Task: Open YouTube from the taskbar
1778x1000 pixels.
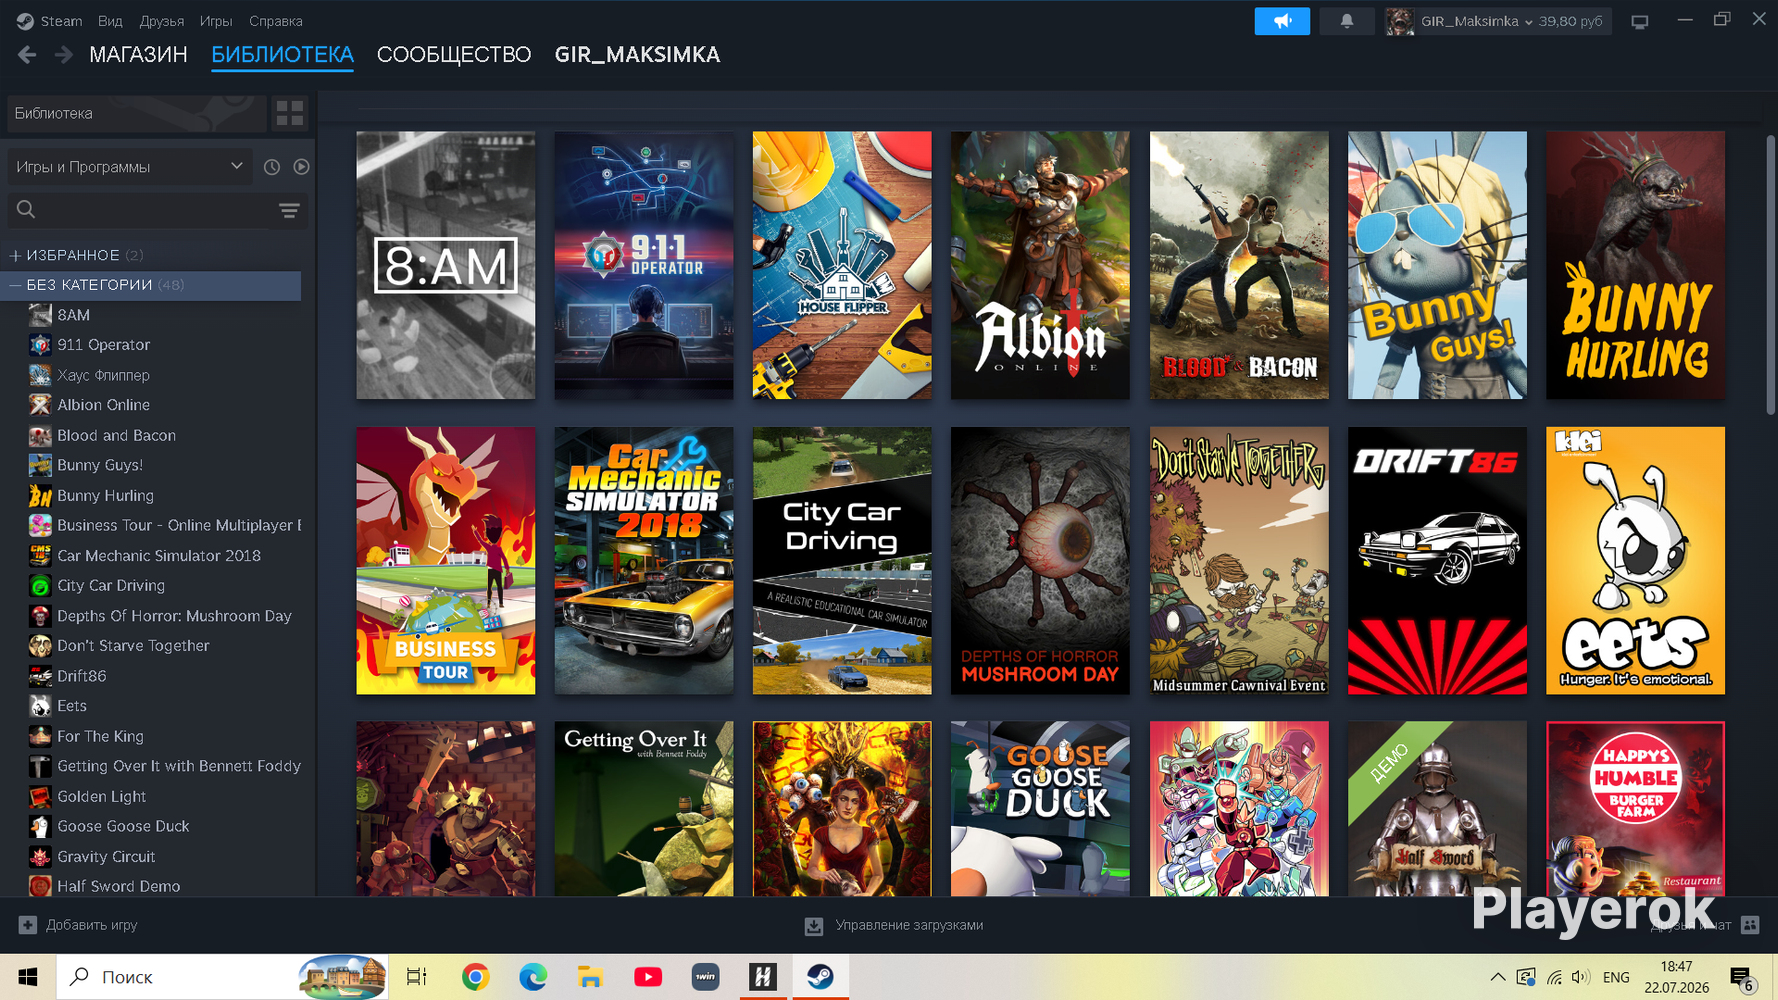Action: [648, 977]
